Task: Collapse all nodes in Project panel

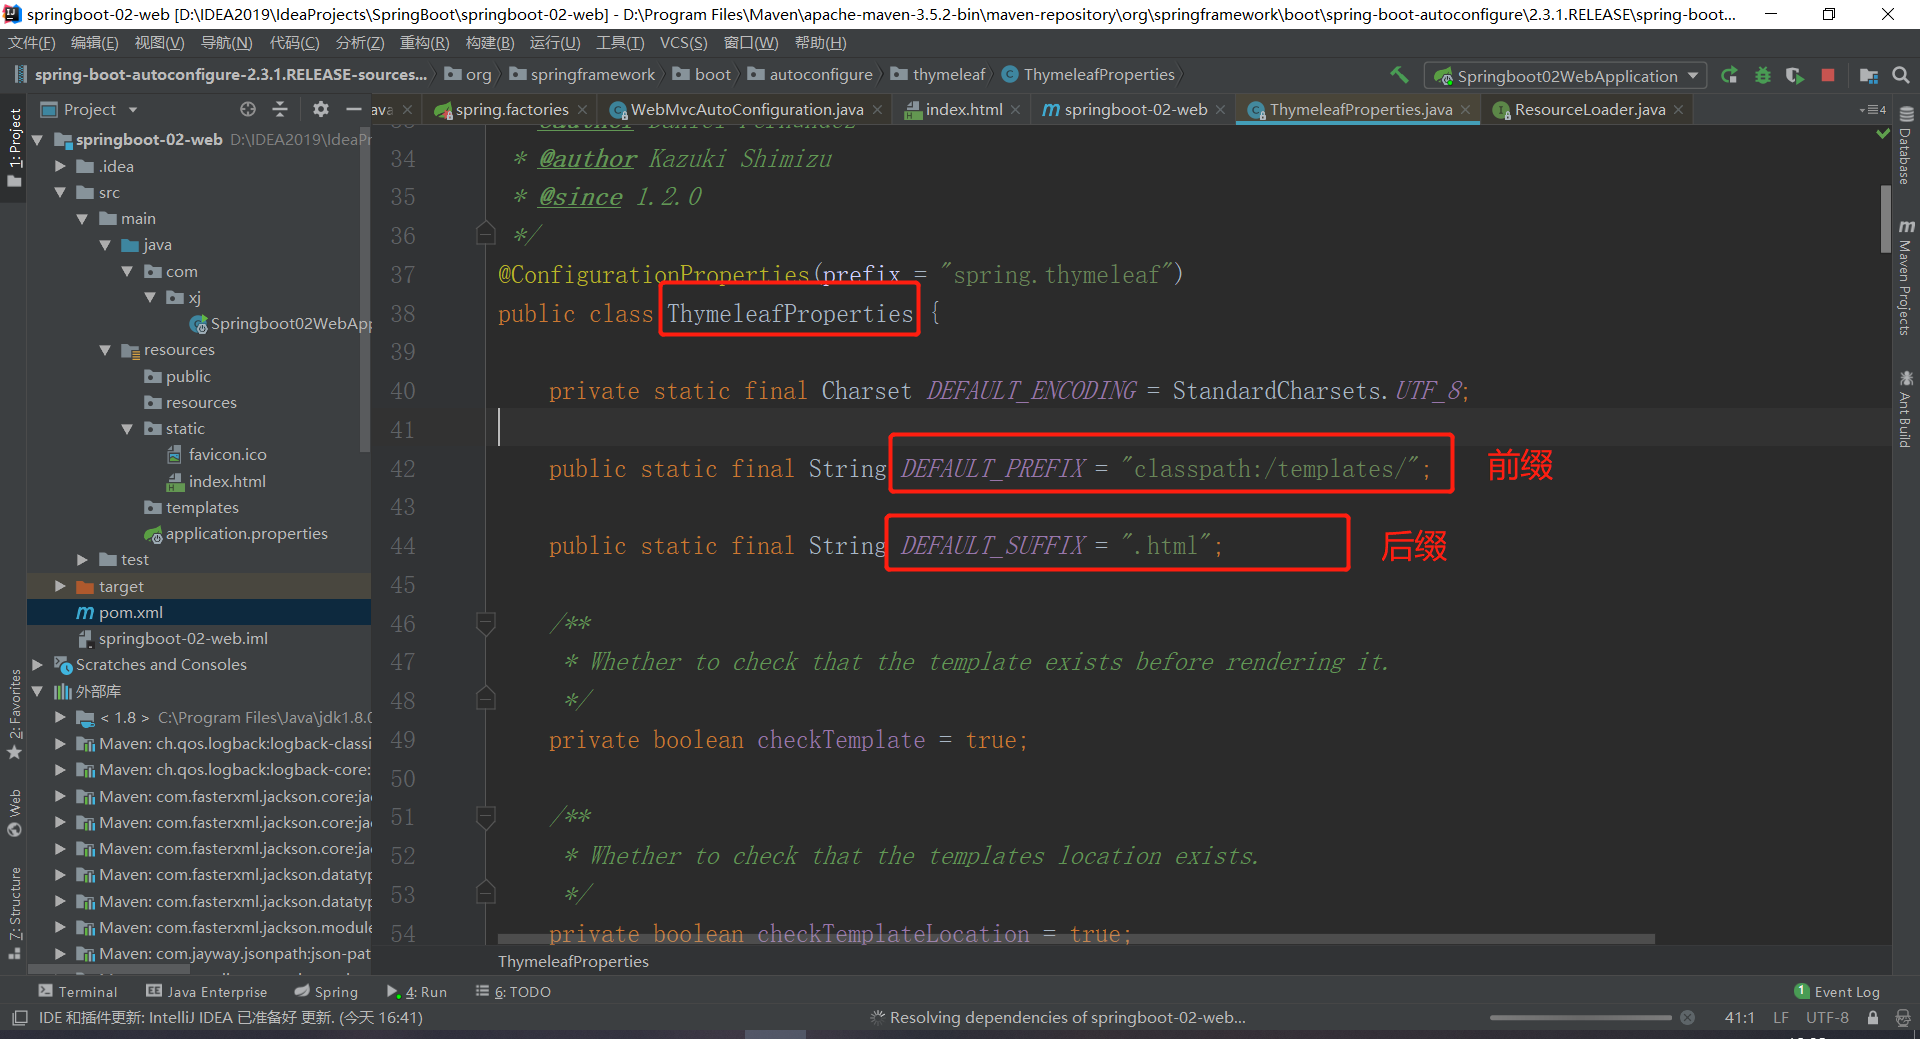Action: click(x=280, y=109)
